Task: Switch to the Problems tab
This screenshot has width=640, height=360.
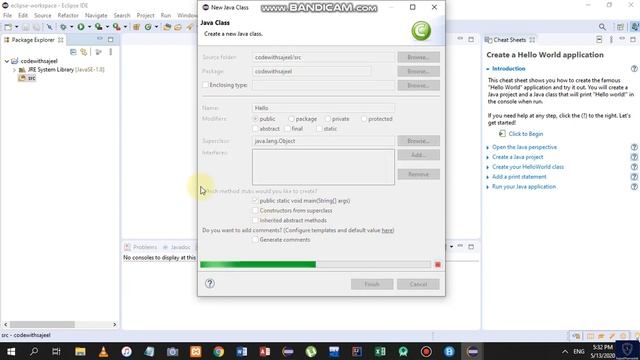Action: click(141, 247)
